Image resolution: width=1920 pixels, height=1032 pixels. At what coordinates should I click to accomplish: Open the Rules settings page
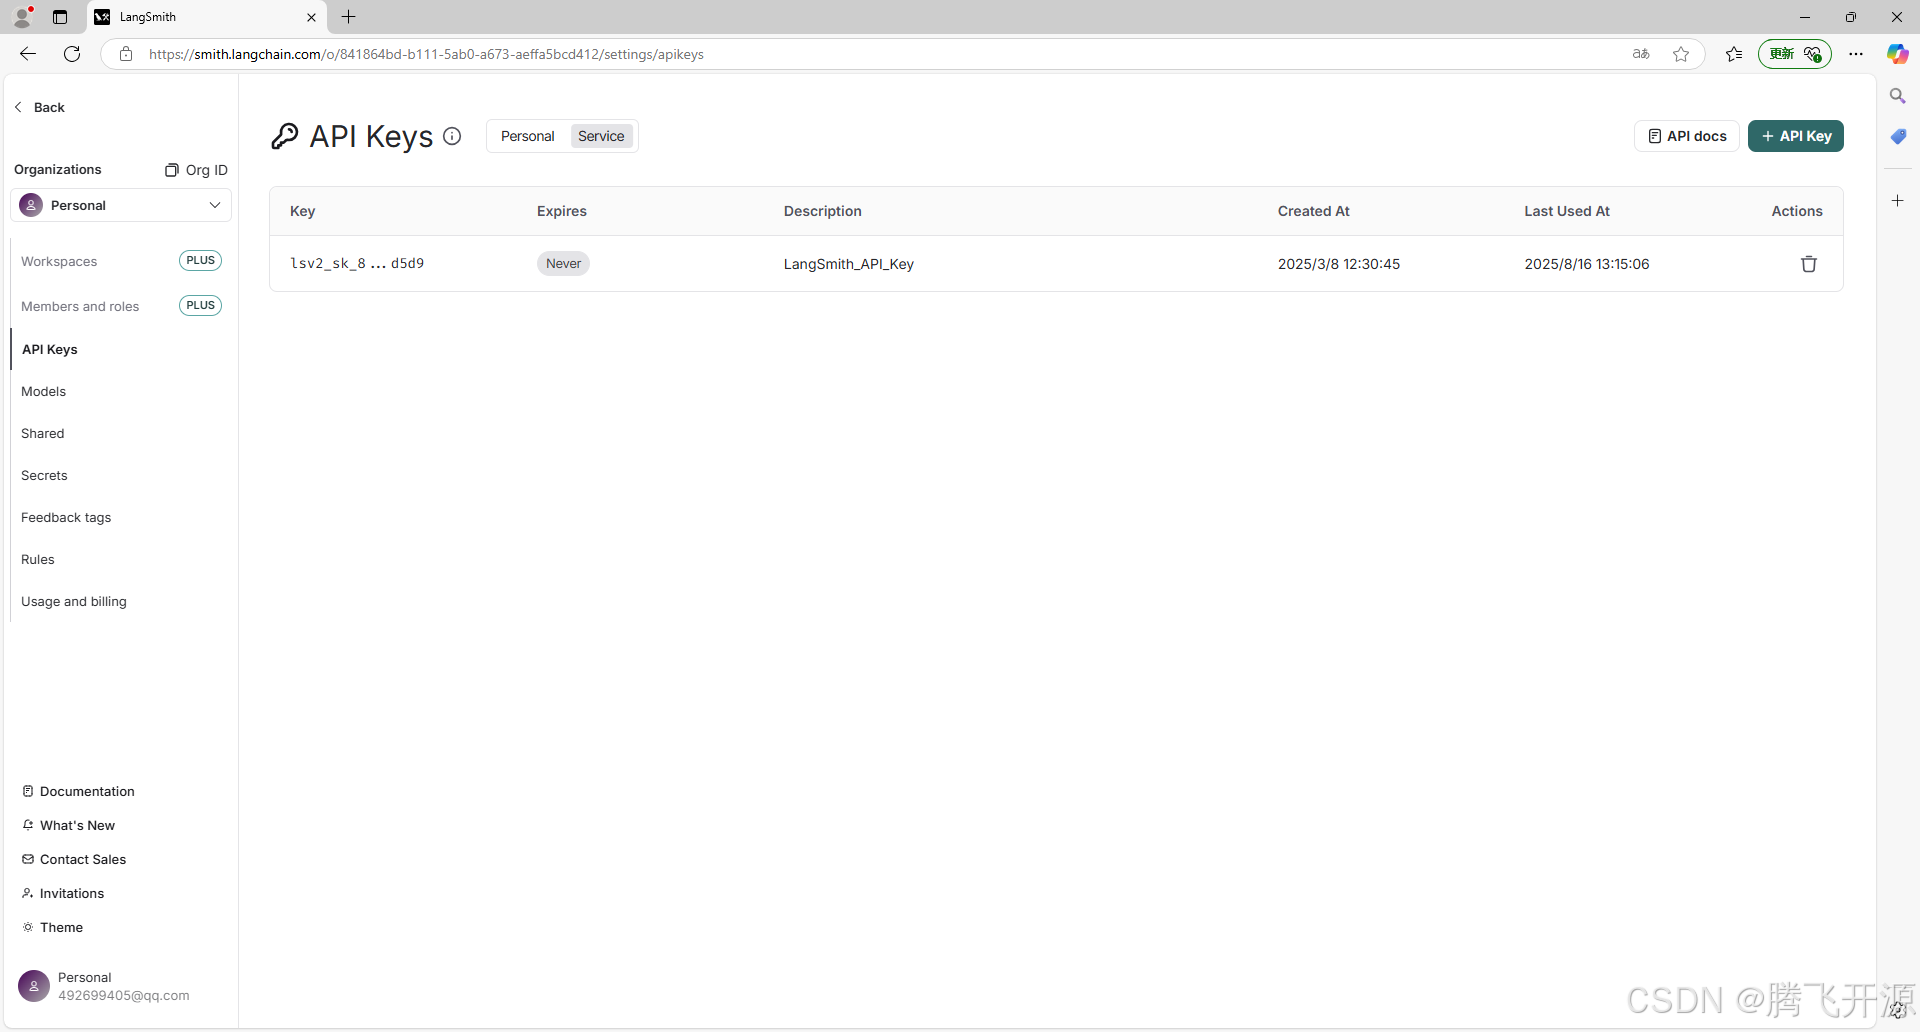(38, 559)
